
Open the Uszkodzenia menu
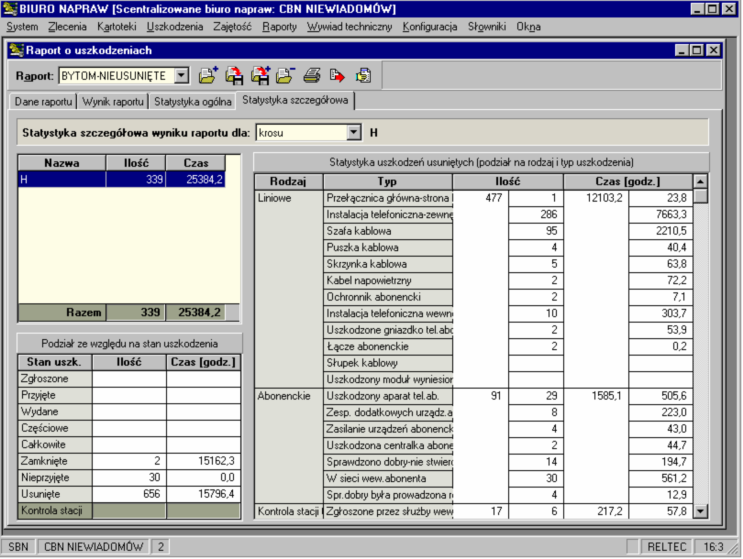tap(175, 27)
